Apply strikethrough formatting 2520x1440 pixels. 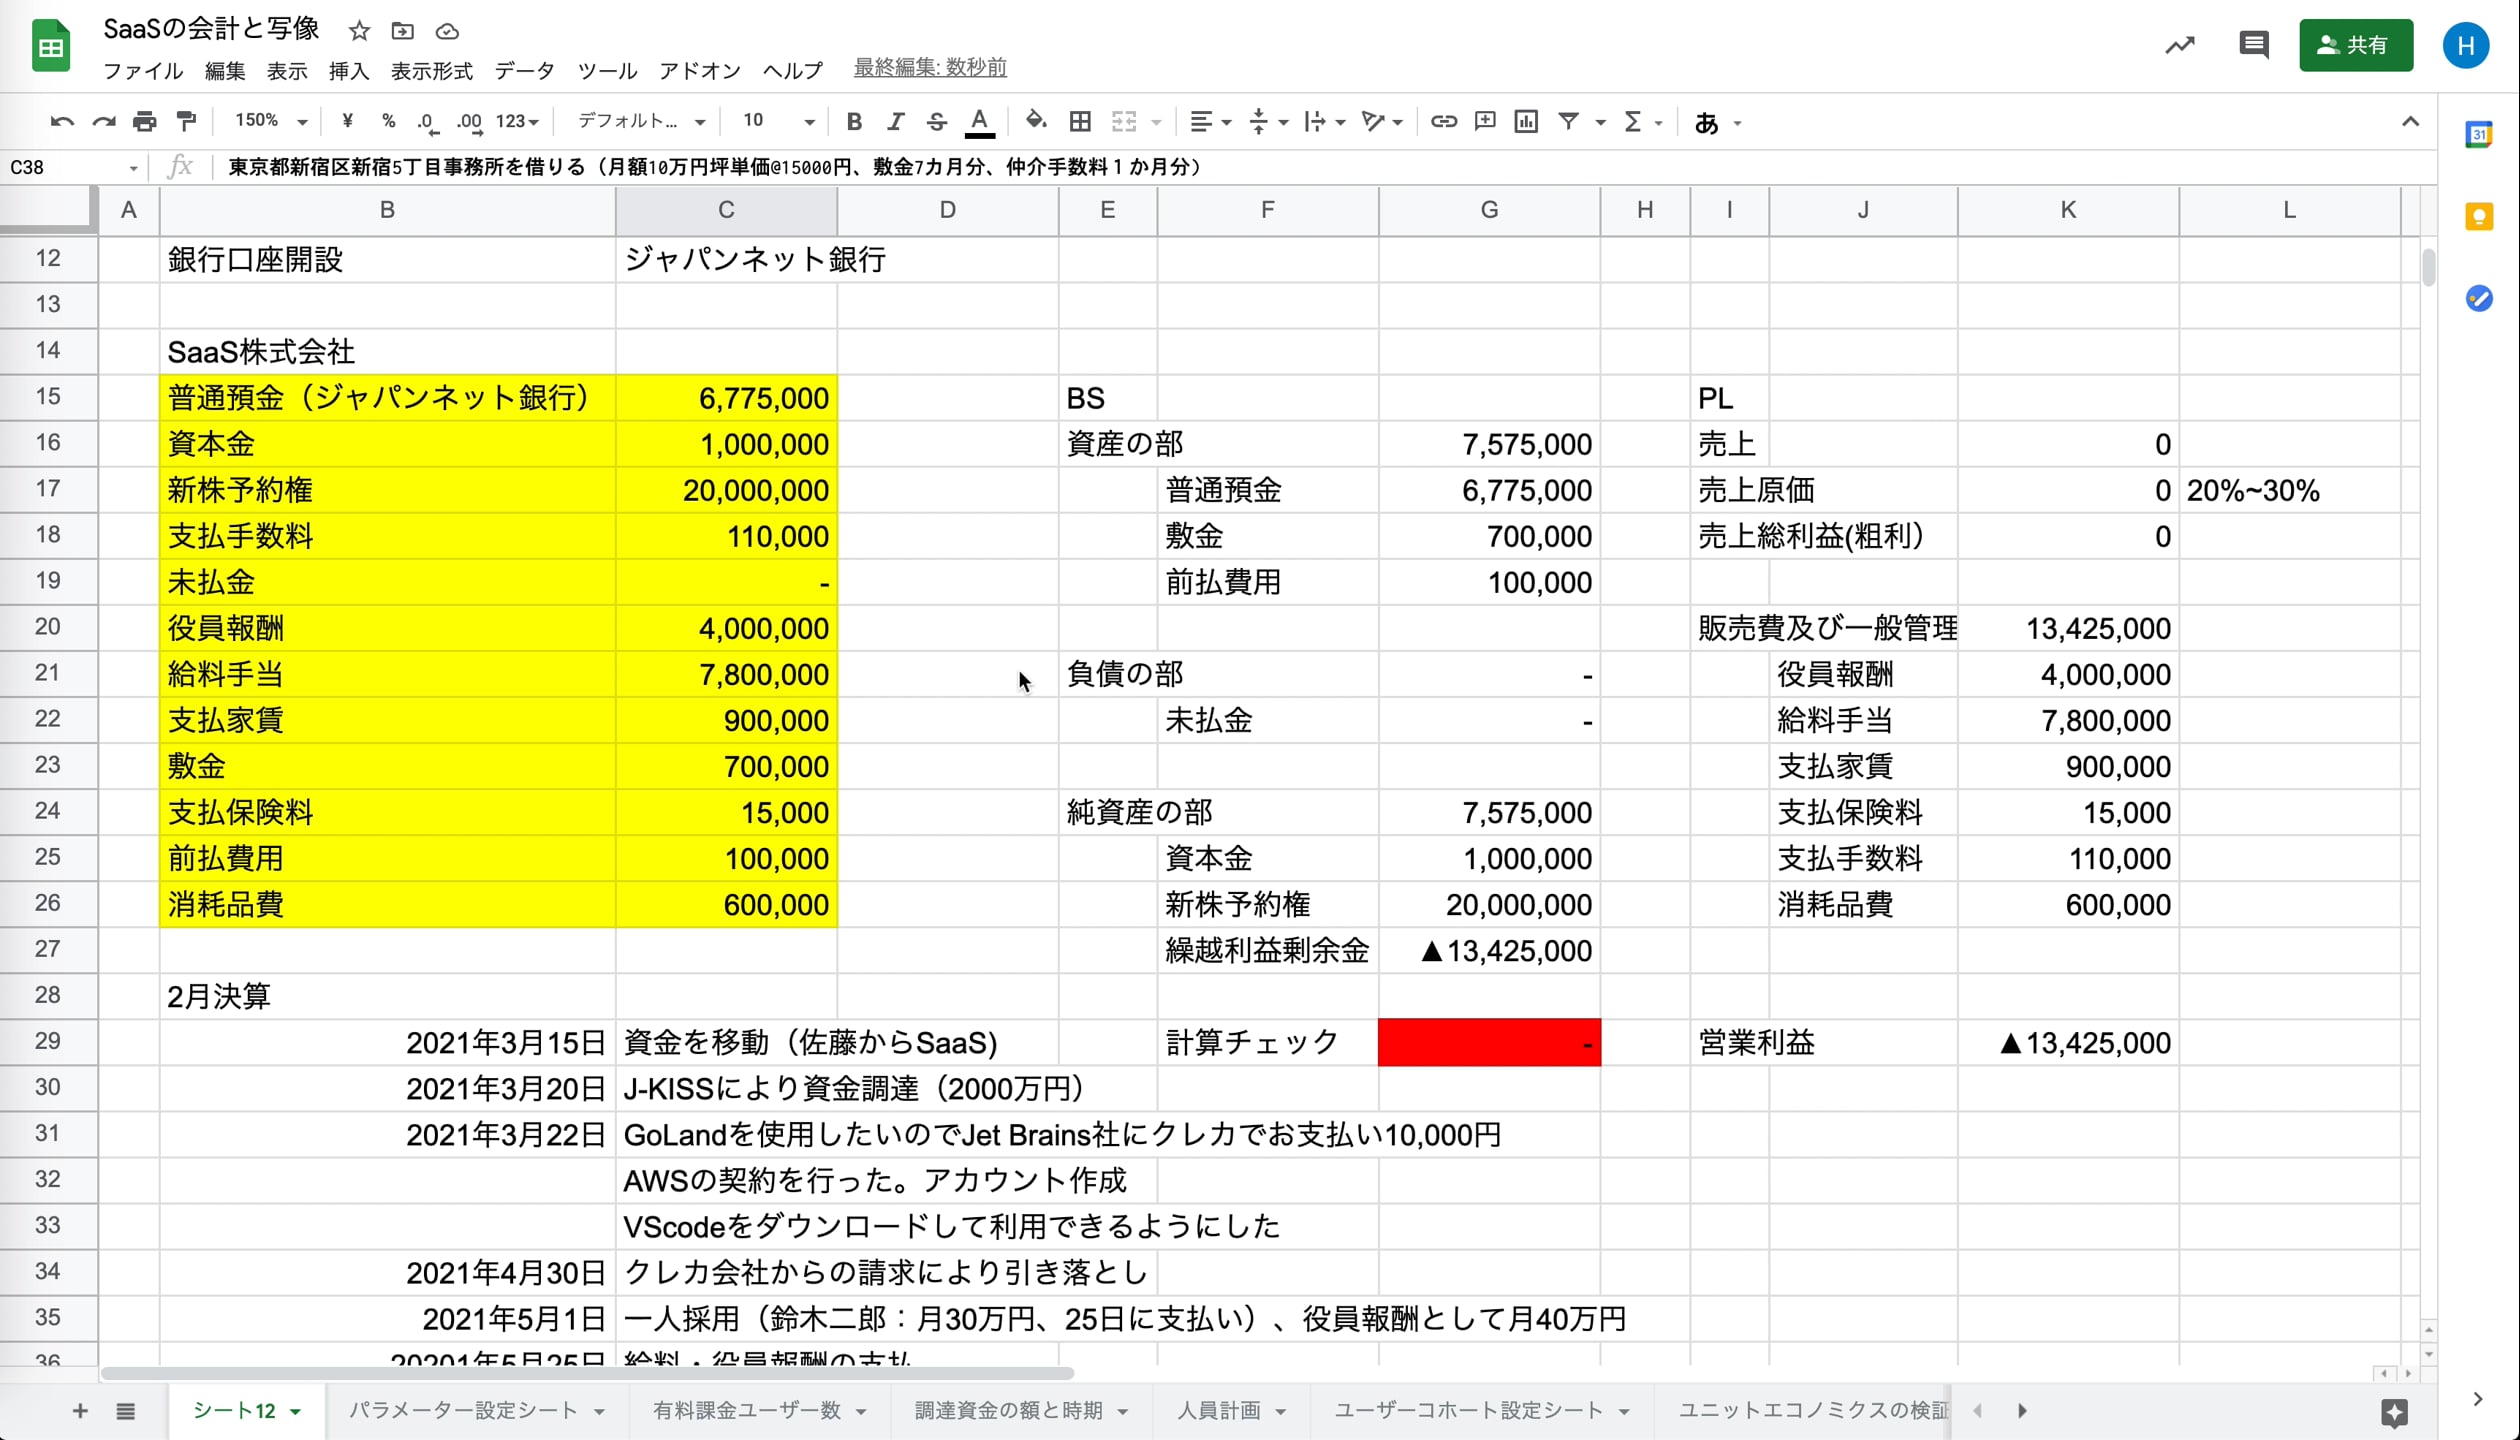point(936,121)
